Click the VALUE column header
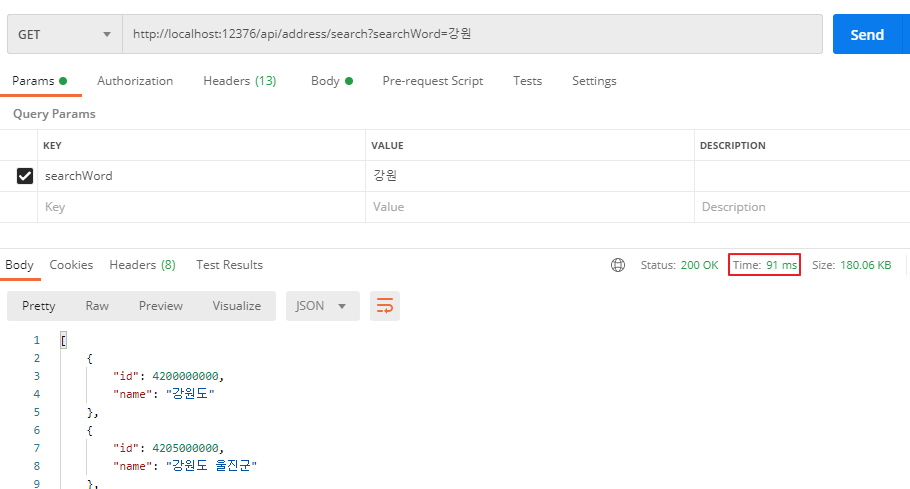The image size is (910, 489). pos(387,146)
